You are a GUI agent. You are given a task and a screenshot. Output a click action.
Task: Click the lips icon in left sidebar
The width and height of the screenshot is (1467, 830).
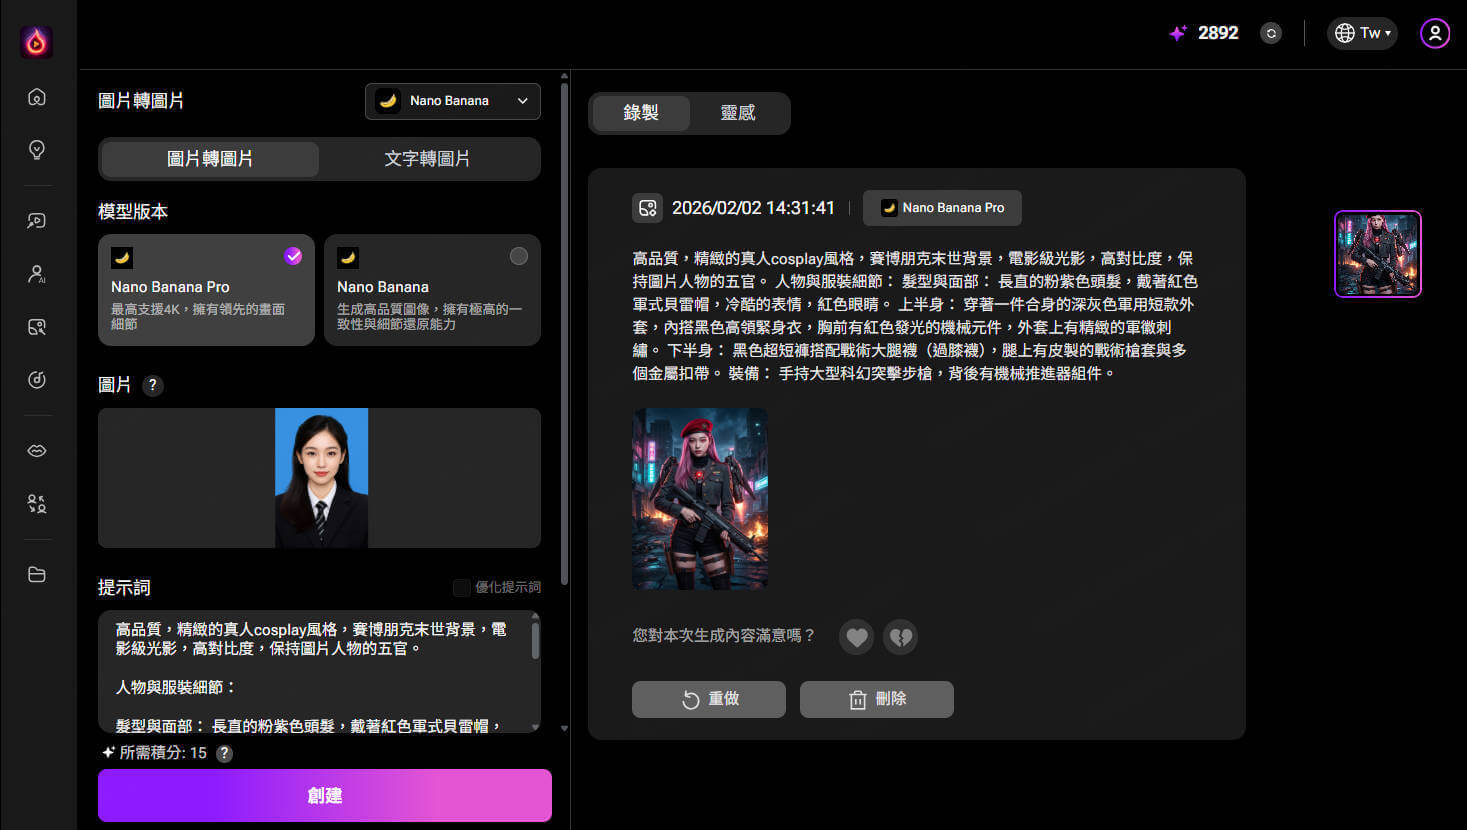coord(37,451)
